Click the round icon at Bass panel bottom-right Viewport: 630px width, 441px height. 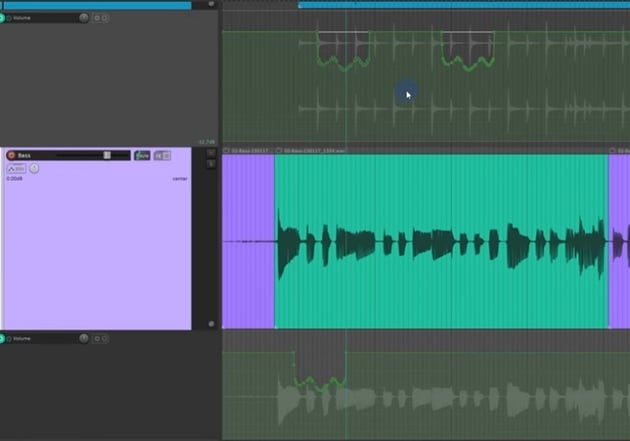pyautogui.click(x=211, y=324)
